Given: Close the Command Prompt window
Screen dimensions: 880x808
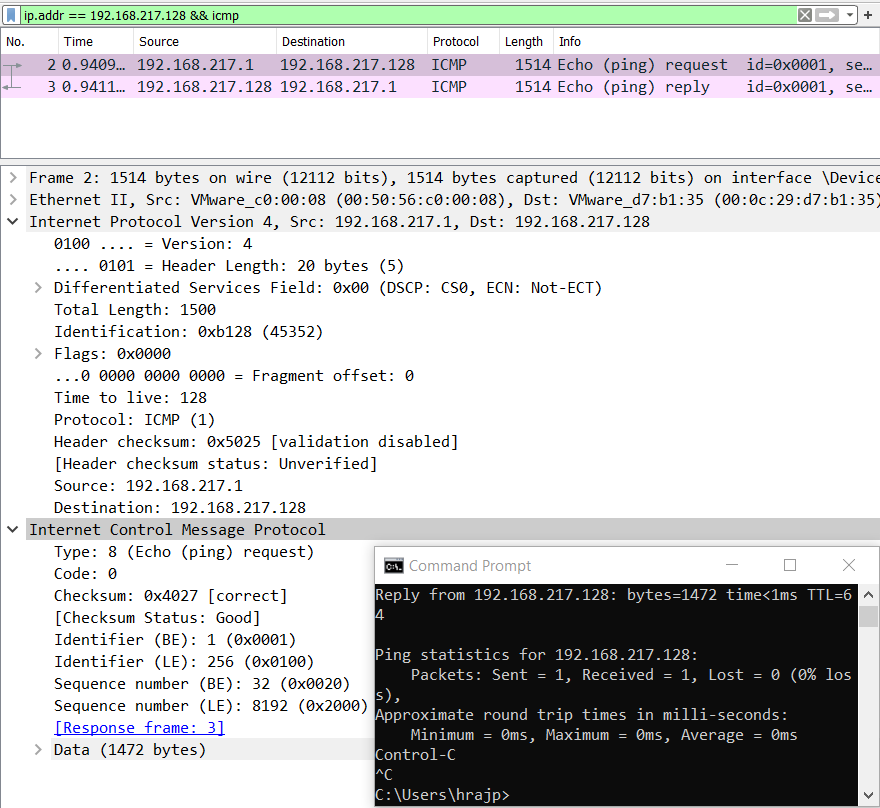Looking at the screenshot, I should (x=849, y=565).
